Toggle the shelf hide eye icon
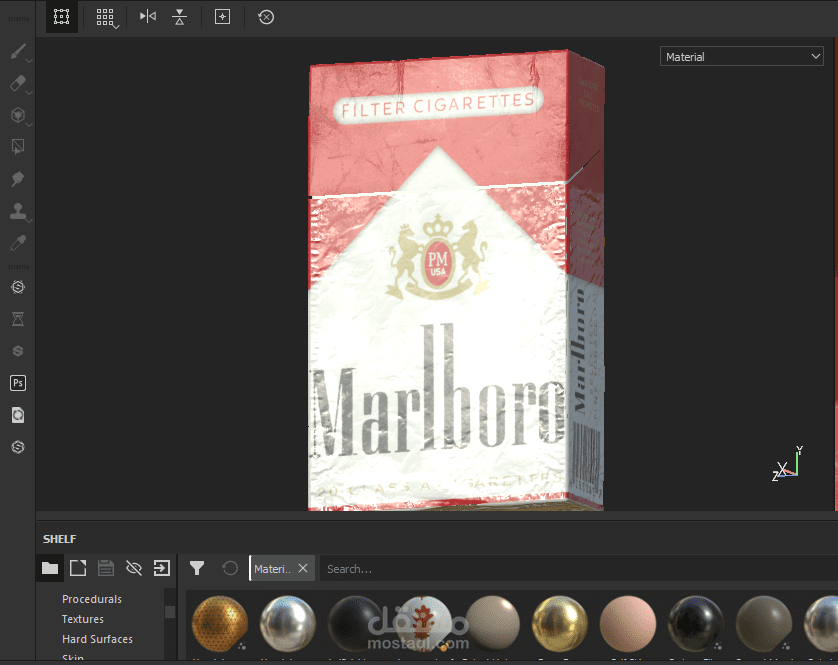This screenshot has height=665, width=838. tap(134, 568)
